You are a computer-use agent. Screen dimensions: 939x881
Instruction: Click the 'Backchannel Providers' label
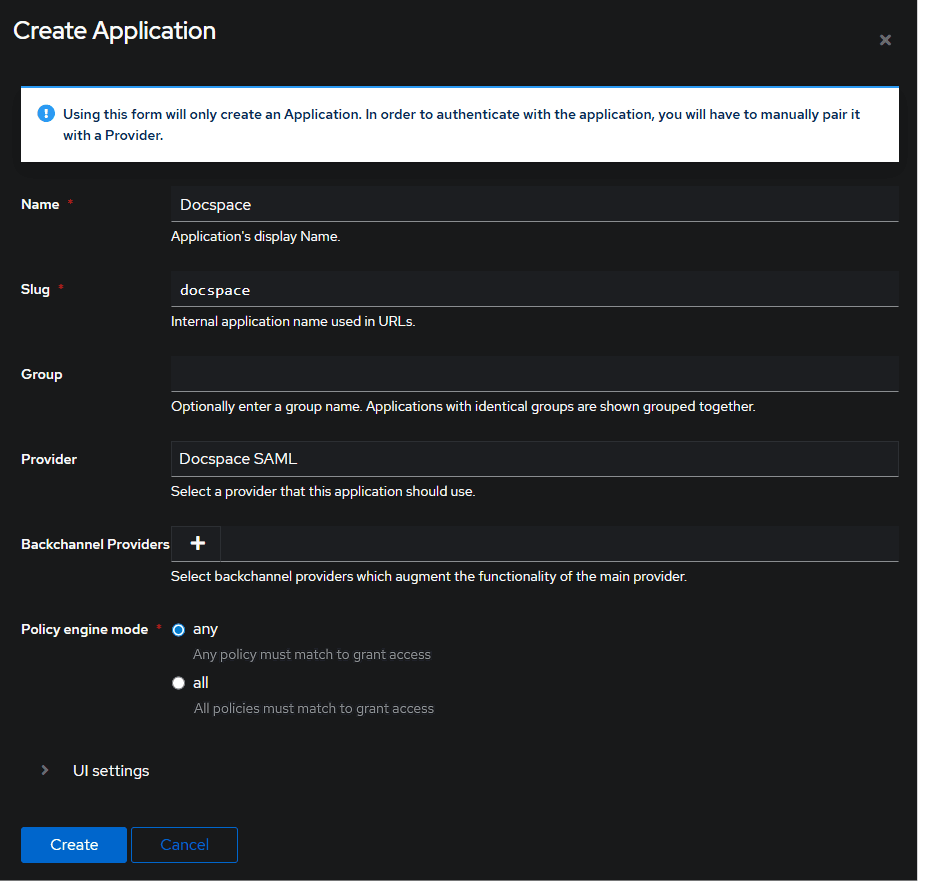pyautogui.click(x=95, y=544)
